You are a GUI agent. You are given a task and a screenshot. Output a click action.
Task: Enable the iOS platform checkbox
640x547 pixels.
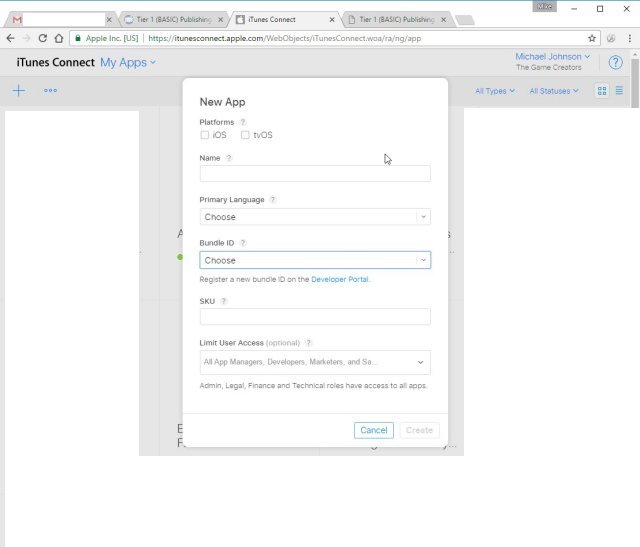click(x=204, y=135)
